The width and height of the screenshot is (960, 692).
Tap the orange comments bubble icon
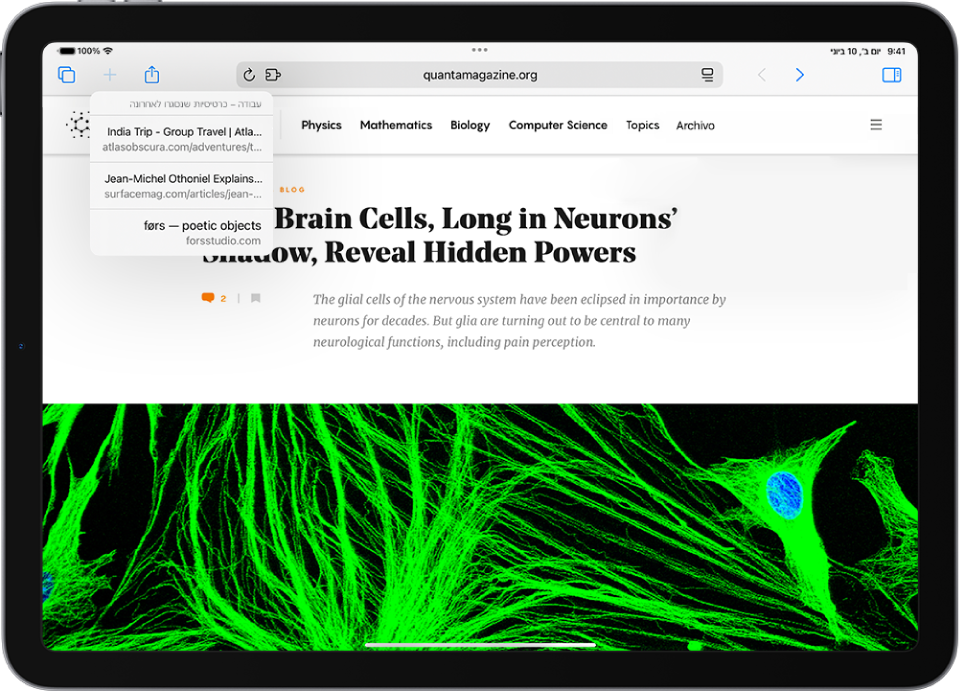tap(208, 298)
